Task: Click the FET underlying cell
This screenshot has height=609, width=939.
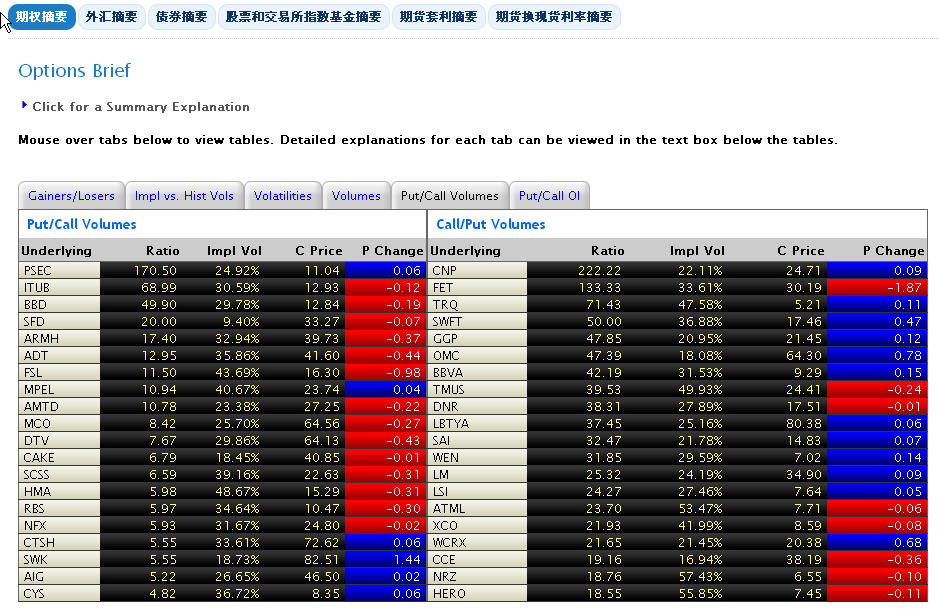Action: 477,287
